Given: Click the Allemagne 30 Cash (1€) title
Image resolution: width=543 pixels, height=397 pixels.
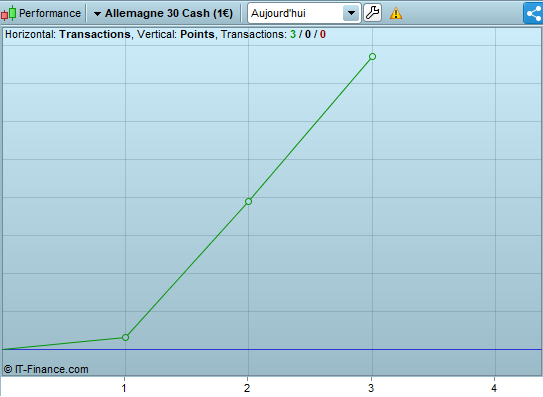Looking at the screenshot, I should (x=169, y=13).
